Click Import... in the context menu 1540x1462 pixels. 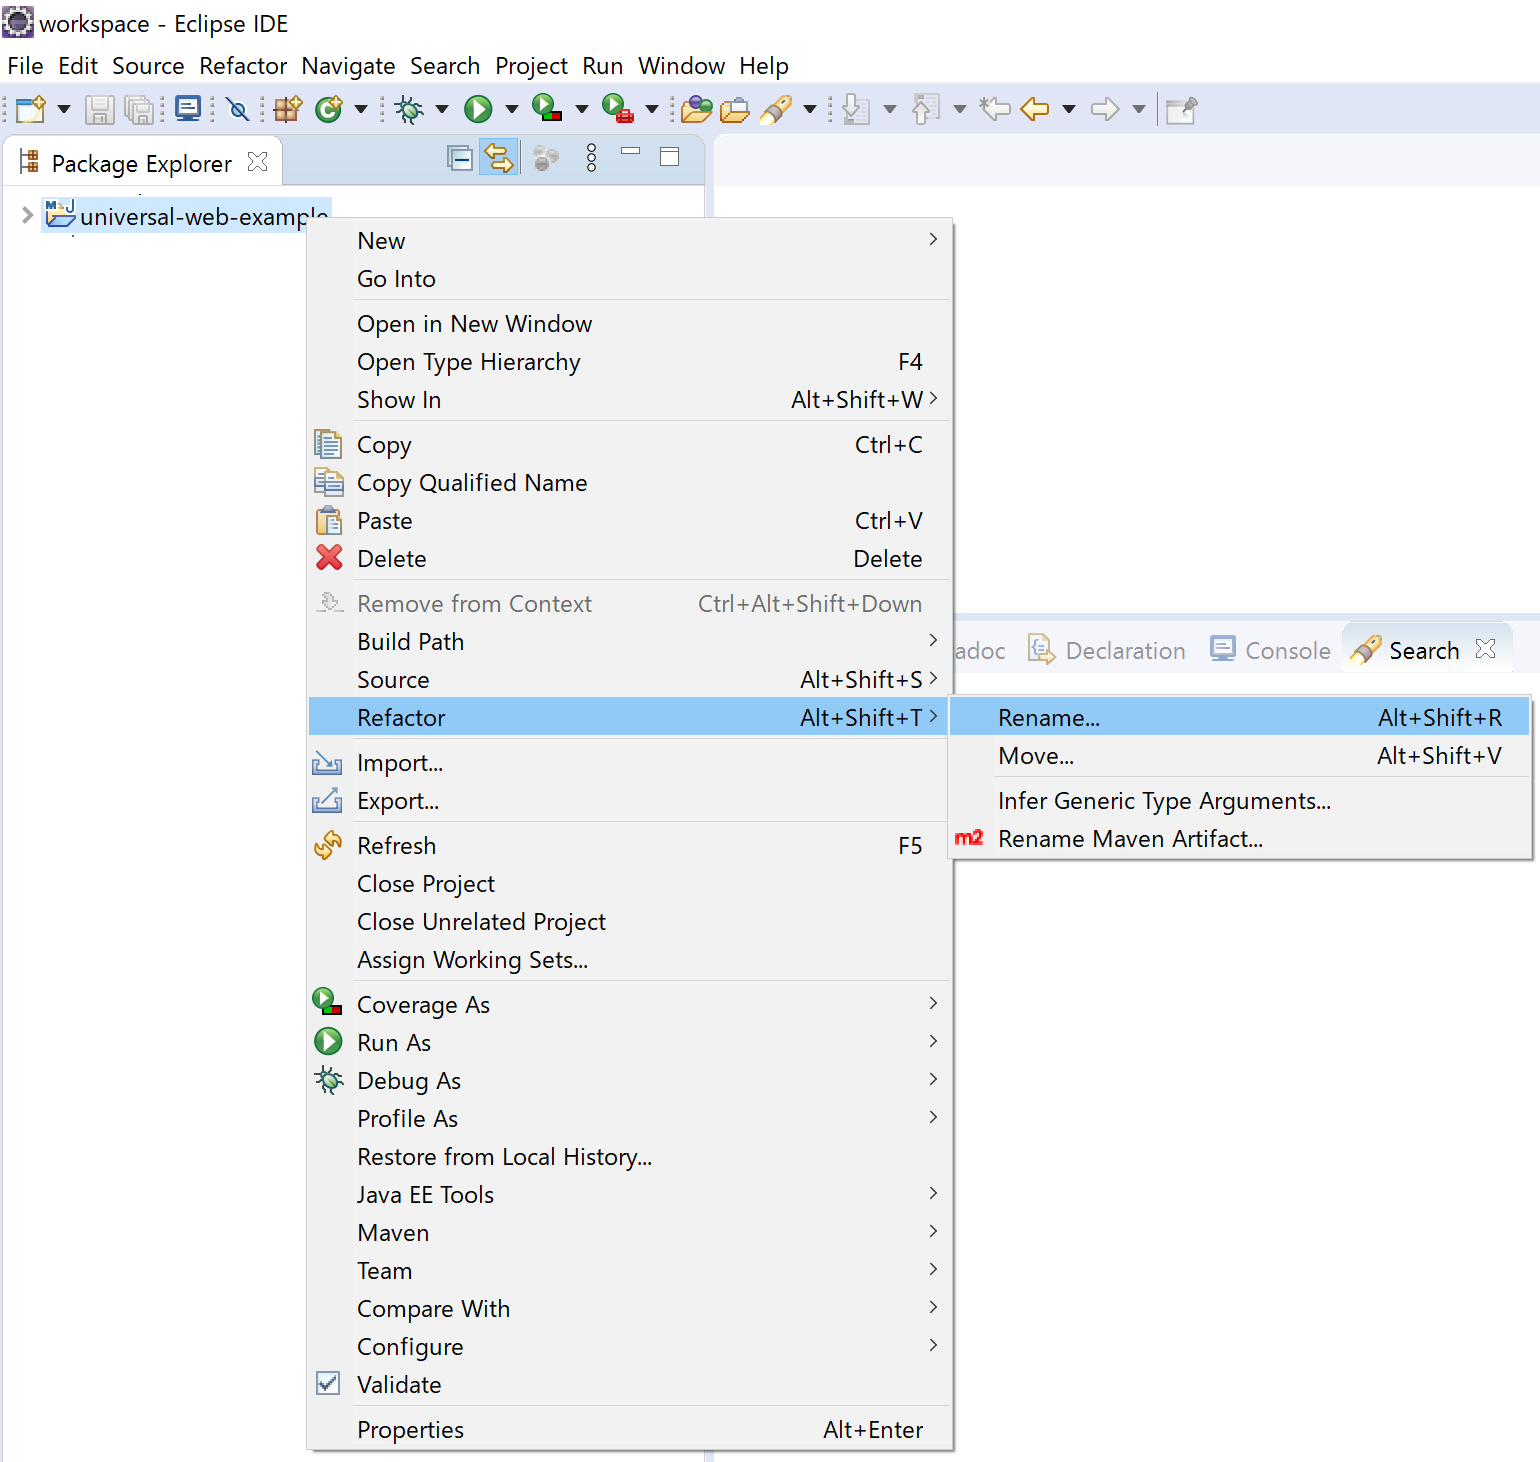[x=630, y=762]
